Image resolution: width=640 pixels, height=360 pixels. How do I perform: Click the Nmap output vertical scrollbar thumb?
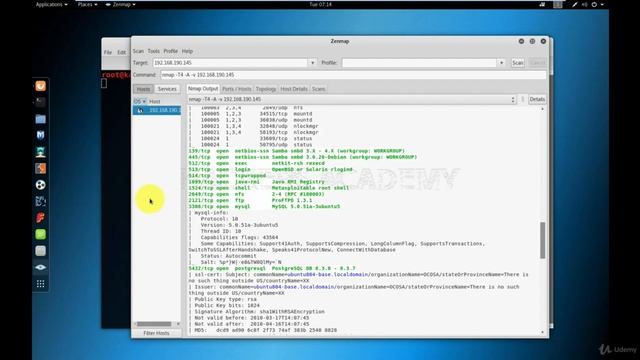[x=542, y=240]
